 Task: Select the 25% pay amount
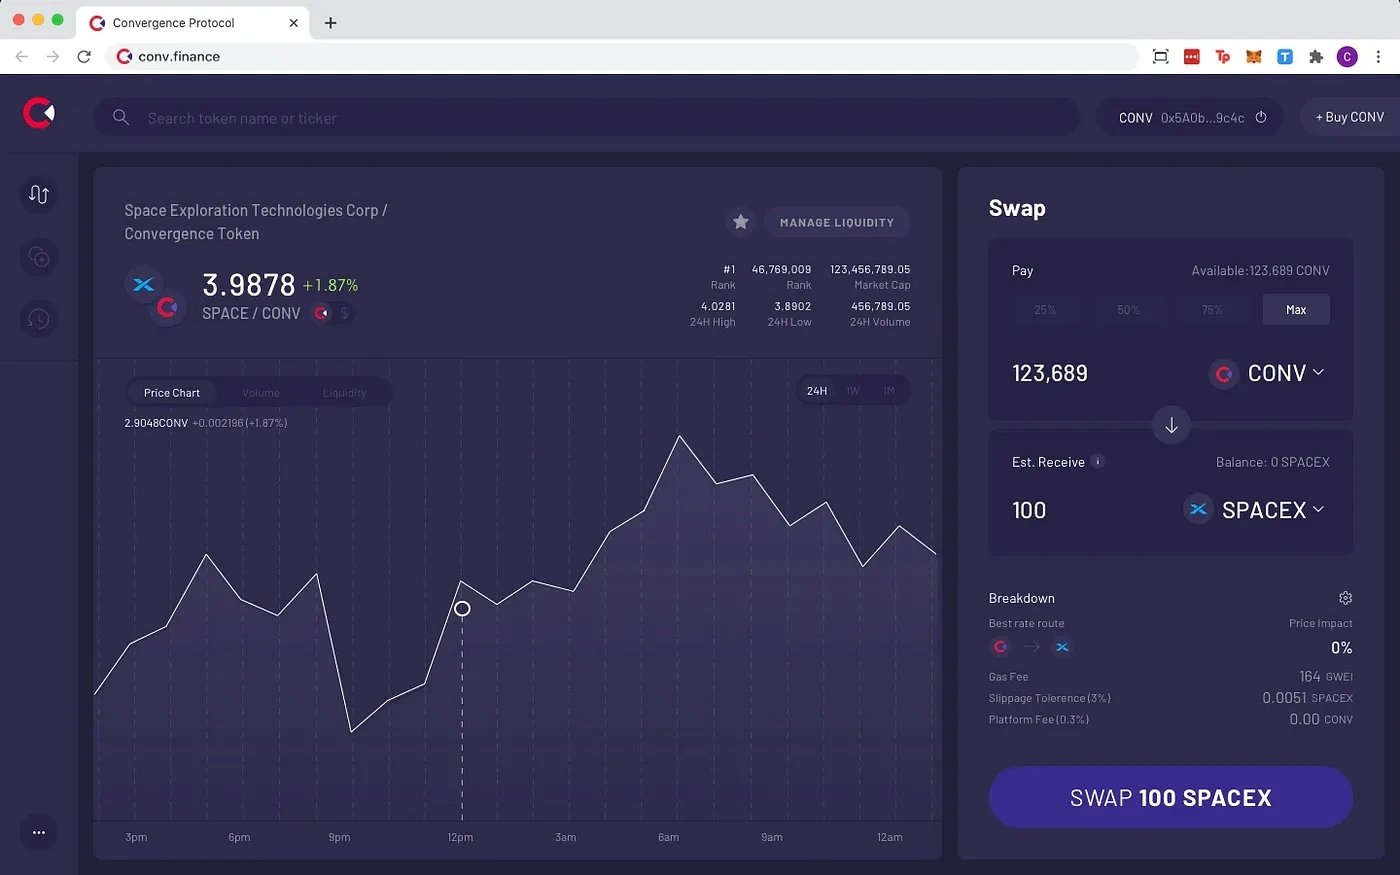[x=1045, y=310]
